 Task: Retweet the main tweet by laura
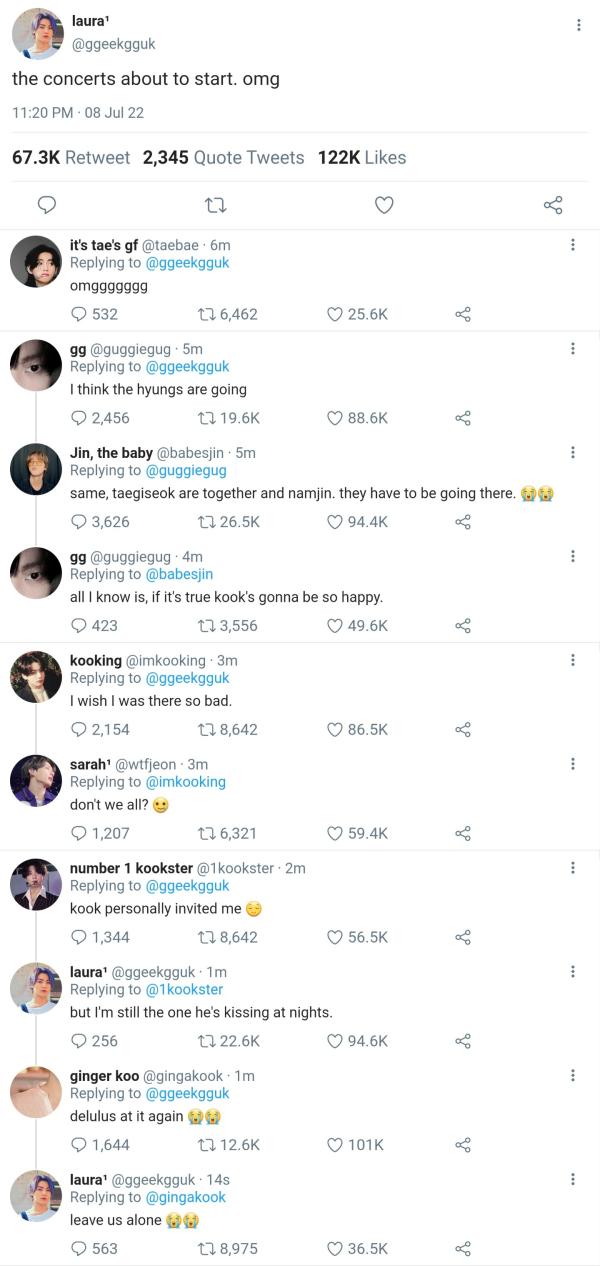click(215, 205)
